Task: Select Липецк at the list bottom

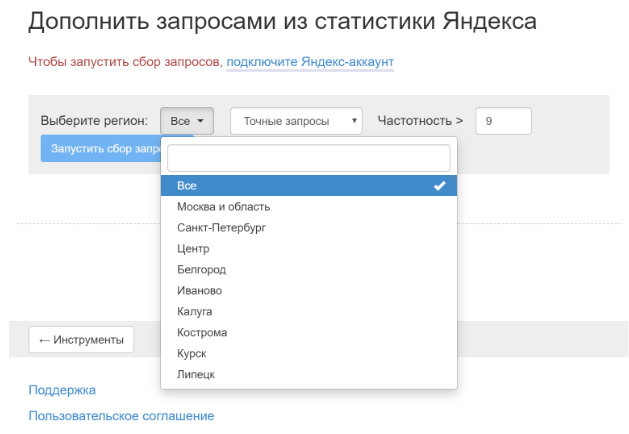Action: point(309,374)
